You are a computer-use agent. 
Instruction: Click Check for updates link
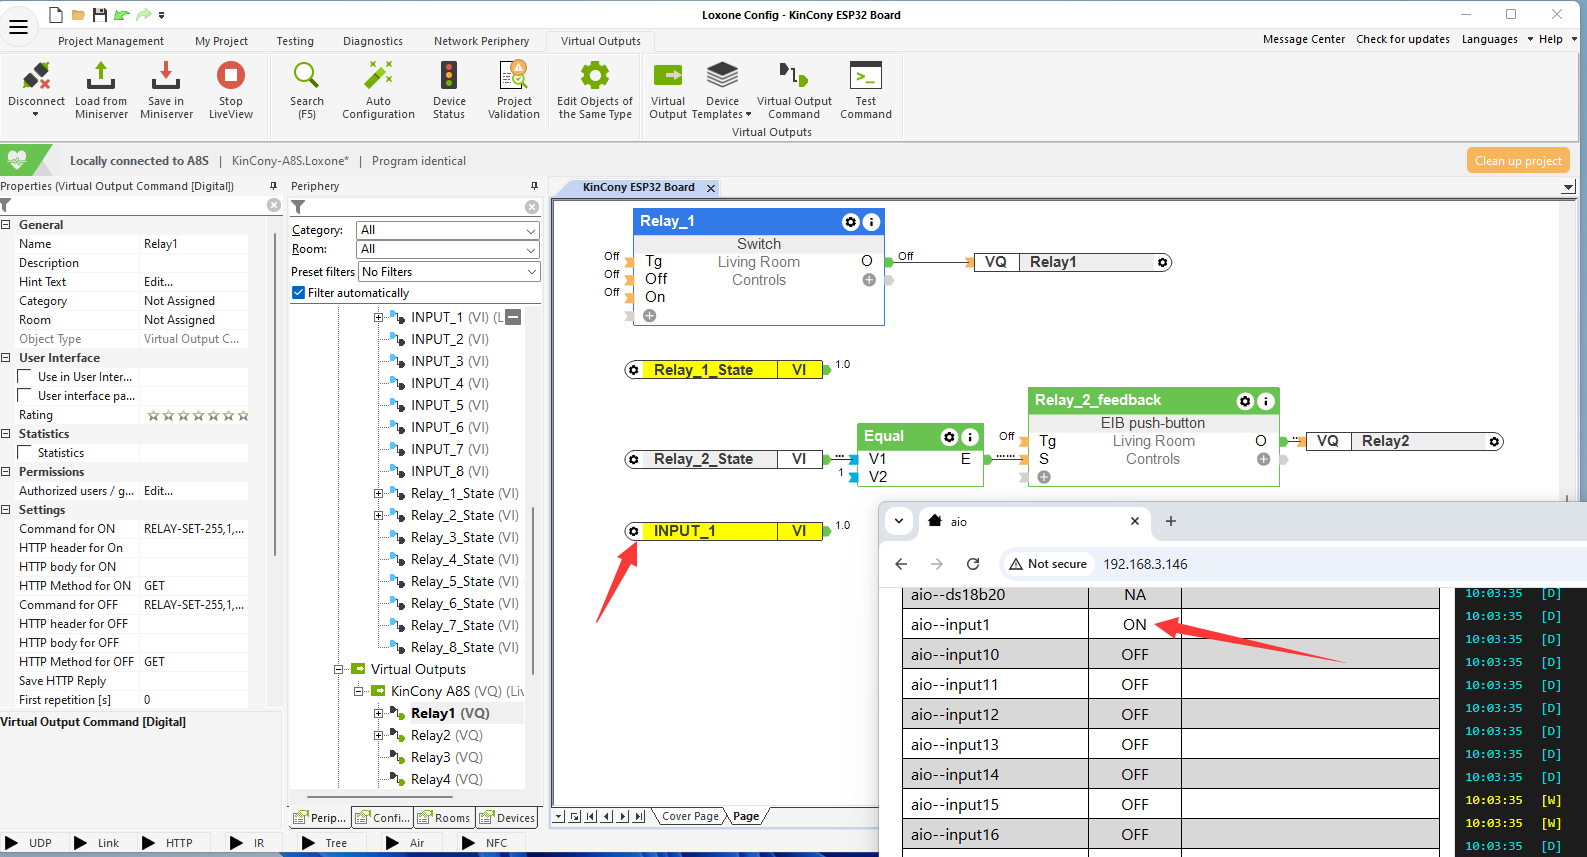tap(1402, 40)
